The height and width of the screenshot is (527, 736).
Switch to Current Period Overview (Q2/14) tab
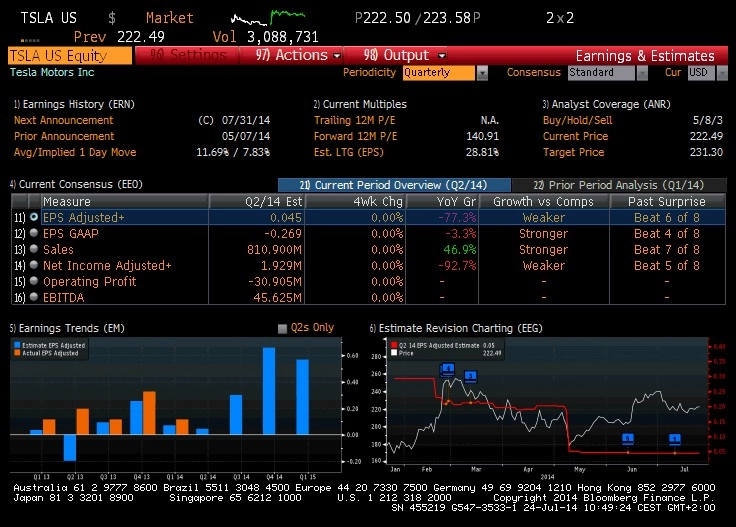tap(394, 185)
